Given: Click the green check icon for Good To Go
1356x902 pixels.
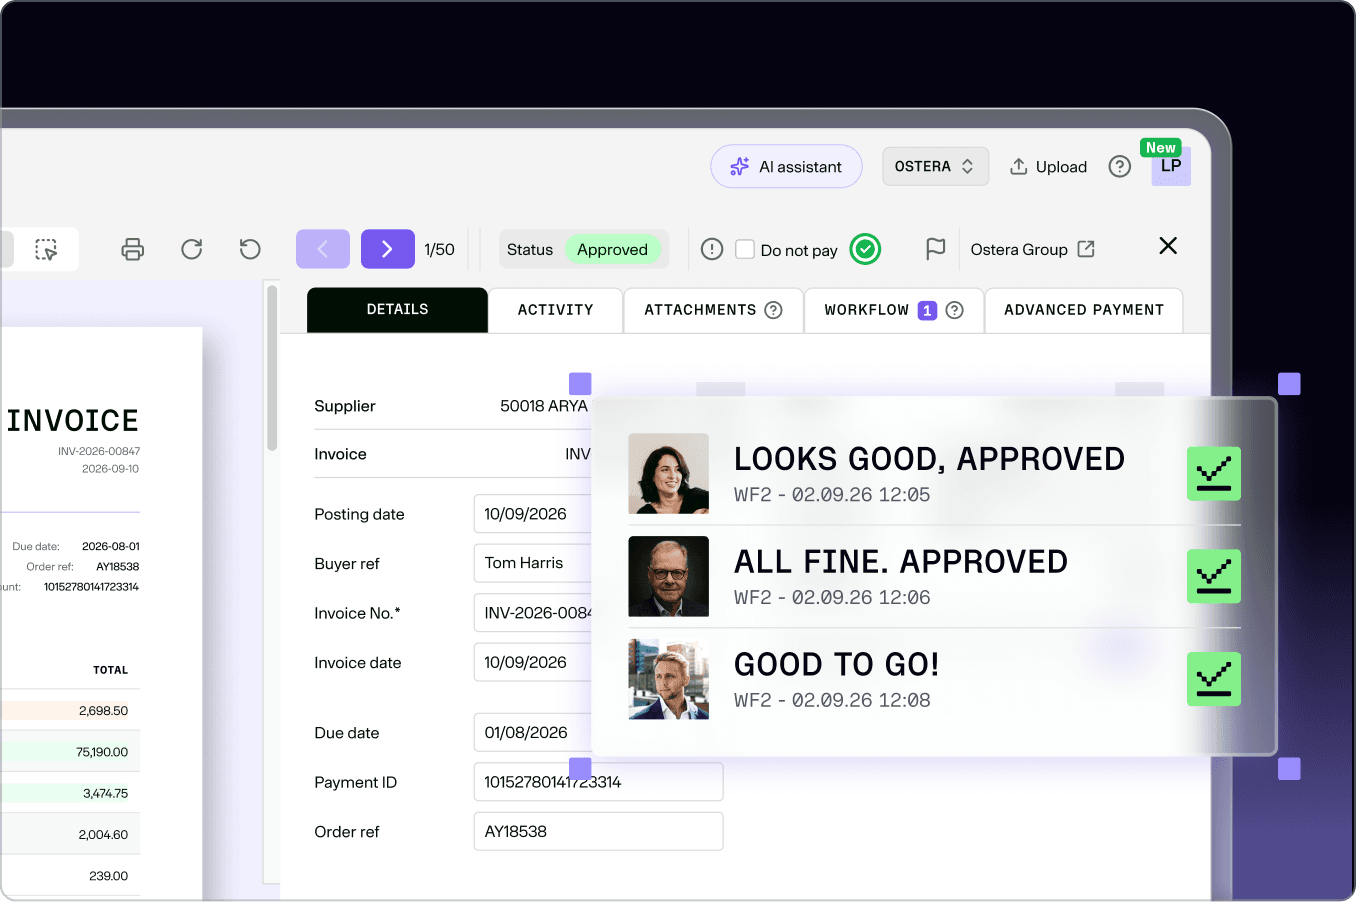Looking at the screenshot, I should click(x=1213, y=679).
